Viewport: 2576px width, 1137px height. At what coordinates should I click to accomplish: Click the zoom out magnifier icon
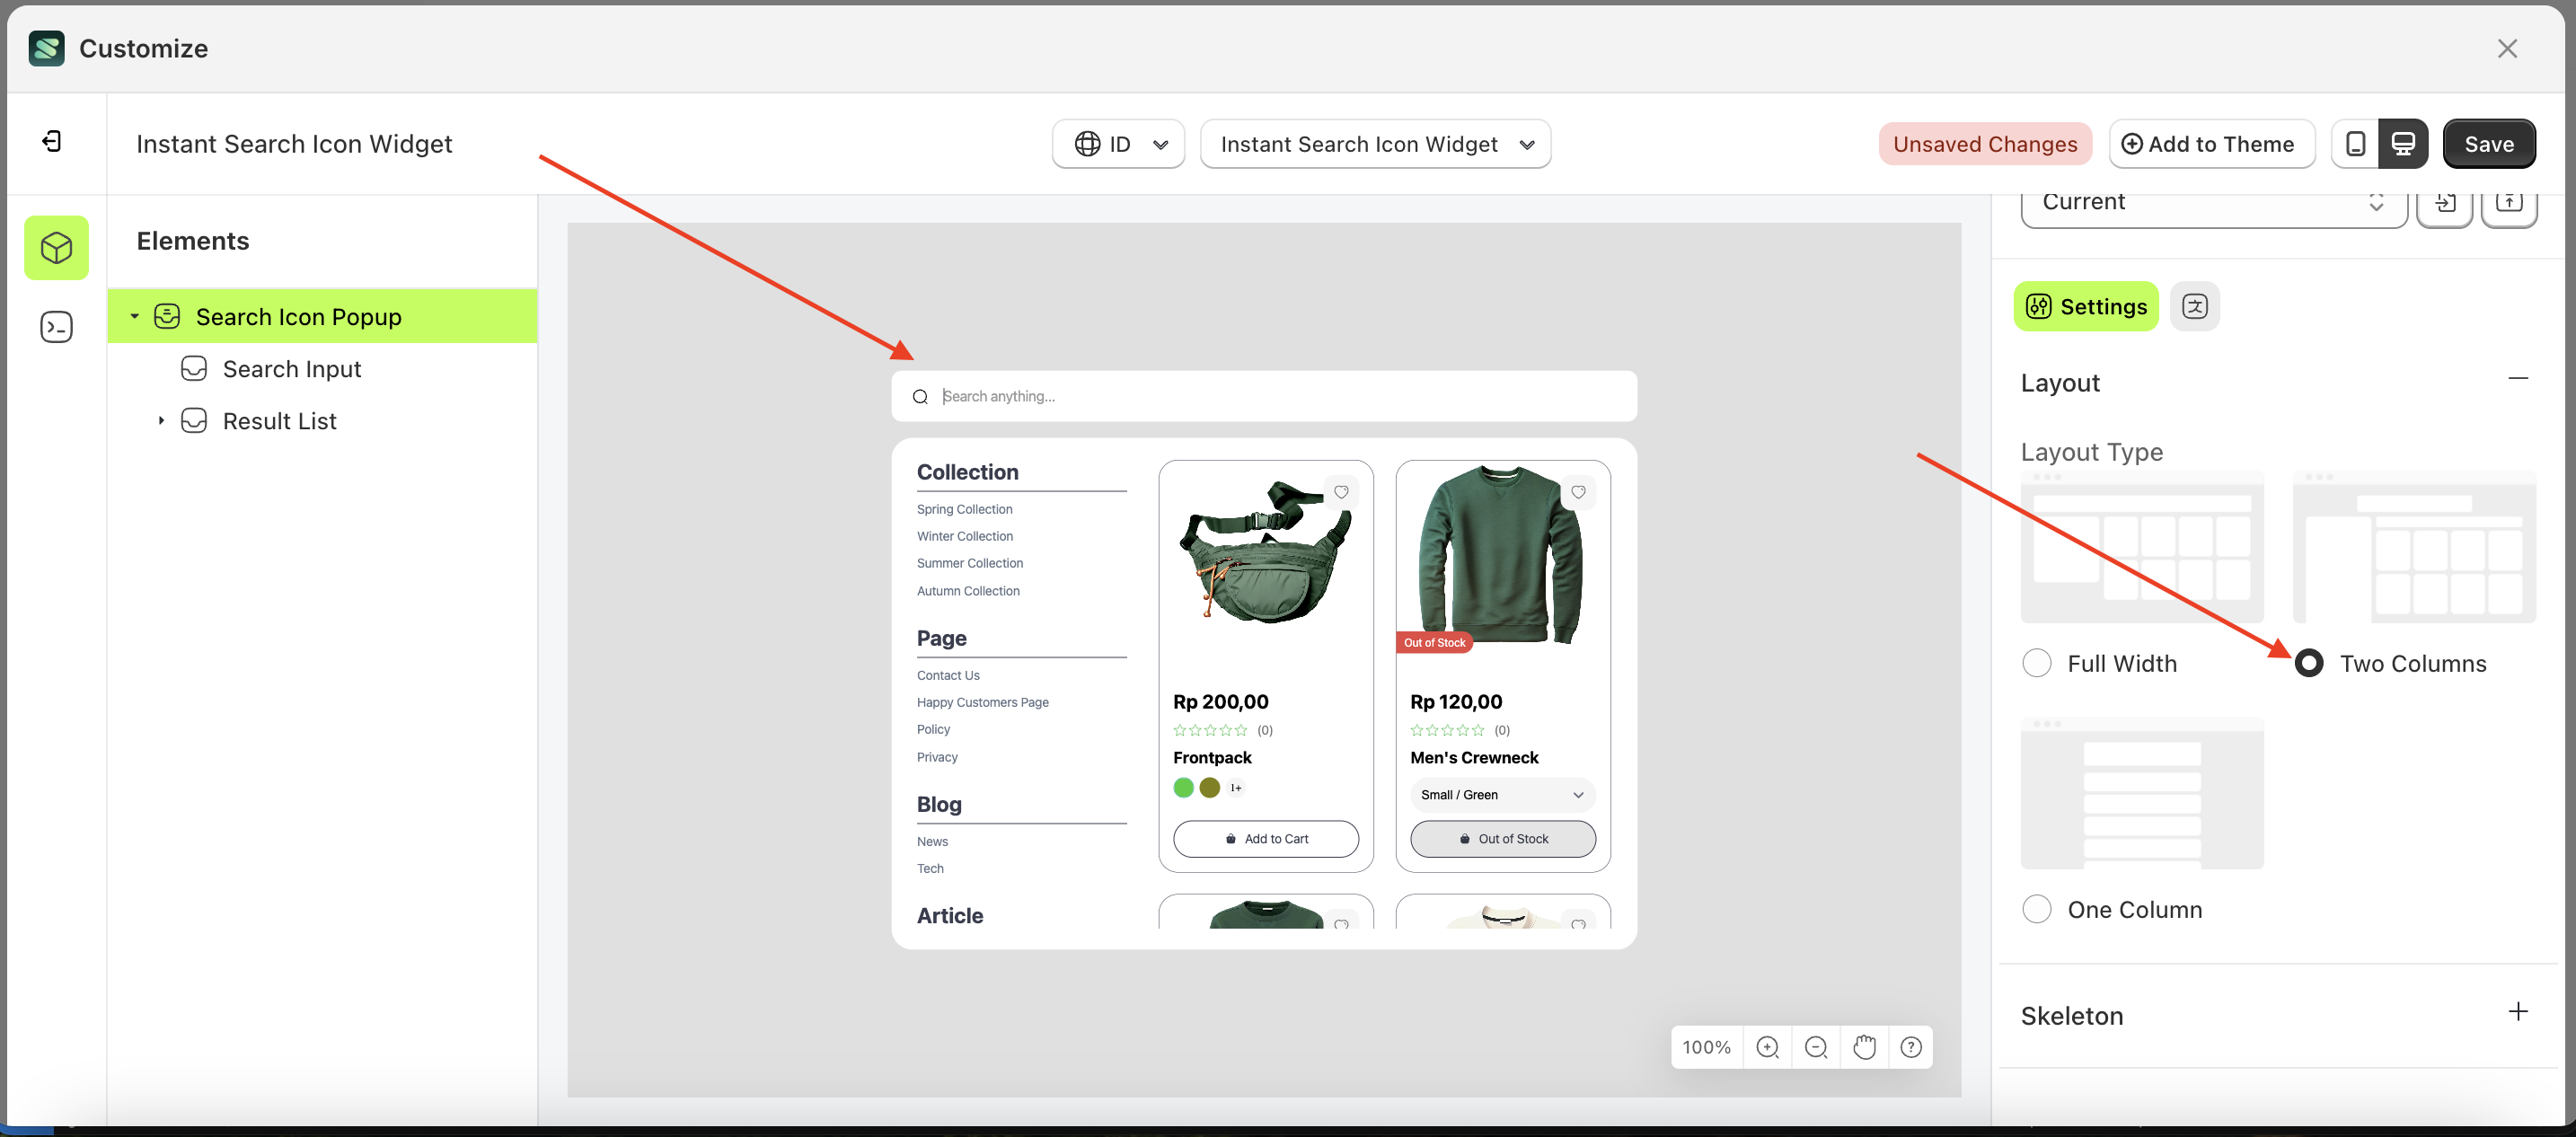tap(1816, 1047)
